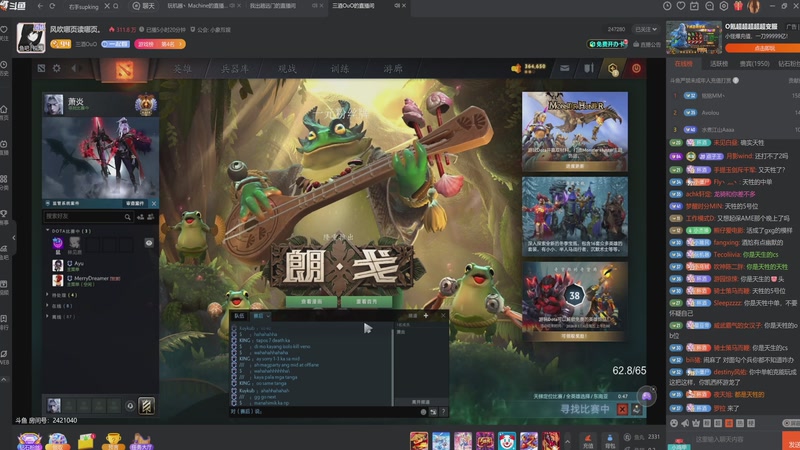Toggle the round switch beside the chat notice
The width and height of the screenshot is (800, 450).
736,80
